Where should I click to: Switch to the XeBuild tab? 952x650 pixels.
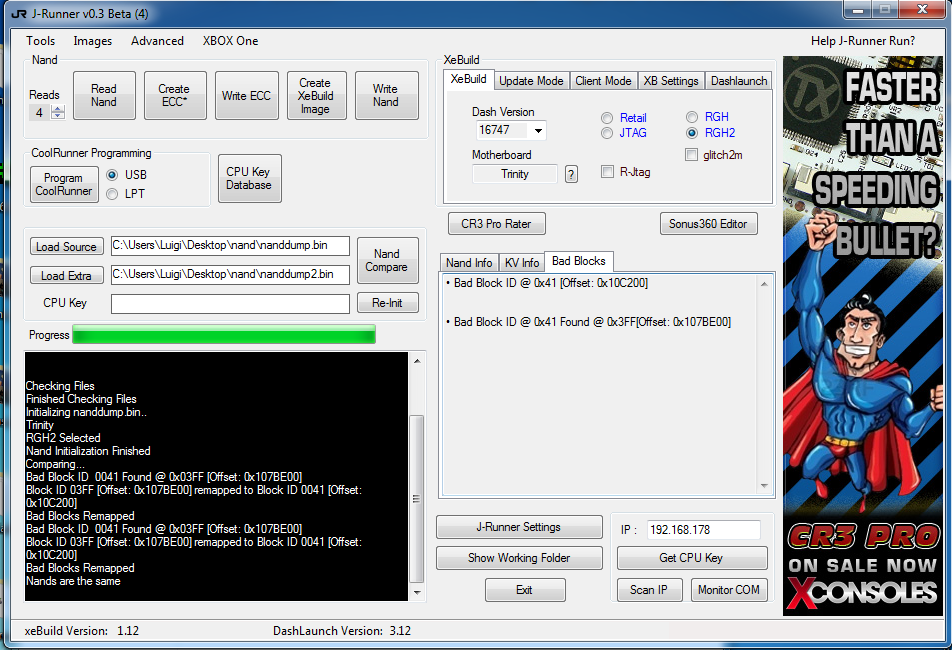(468, 80)
